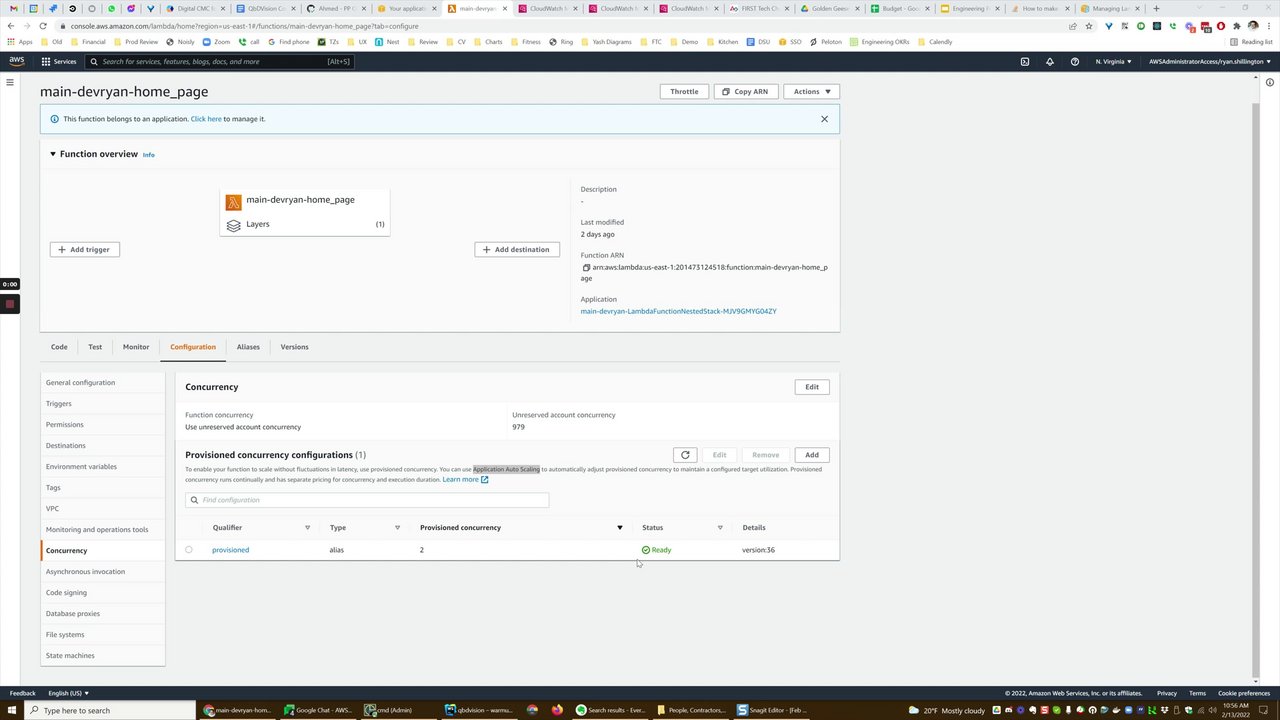This screenshot has height=720, width=1280.
Task: Reload the browser page
Action: (x=43, y=25)
